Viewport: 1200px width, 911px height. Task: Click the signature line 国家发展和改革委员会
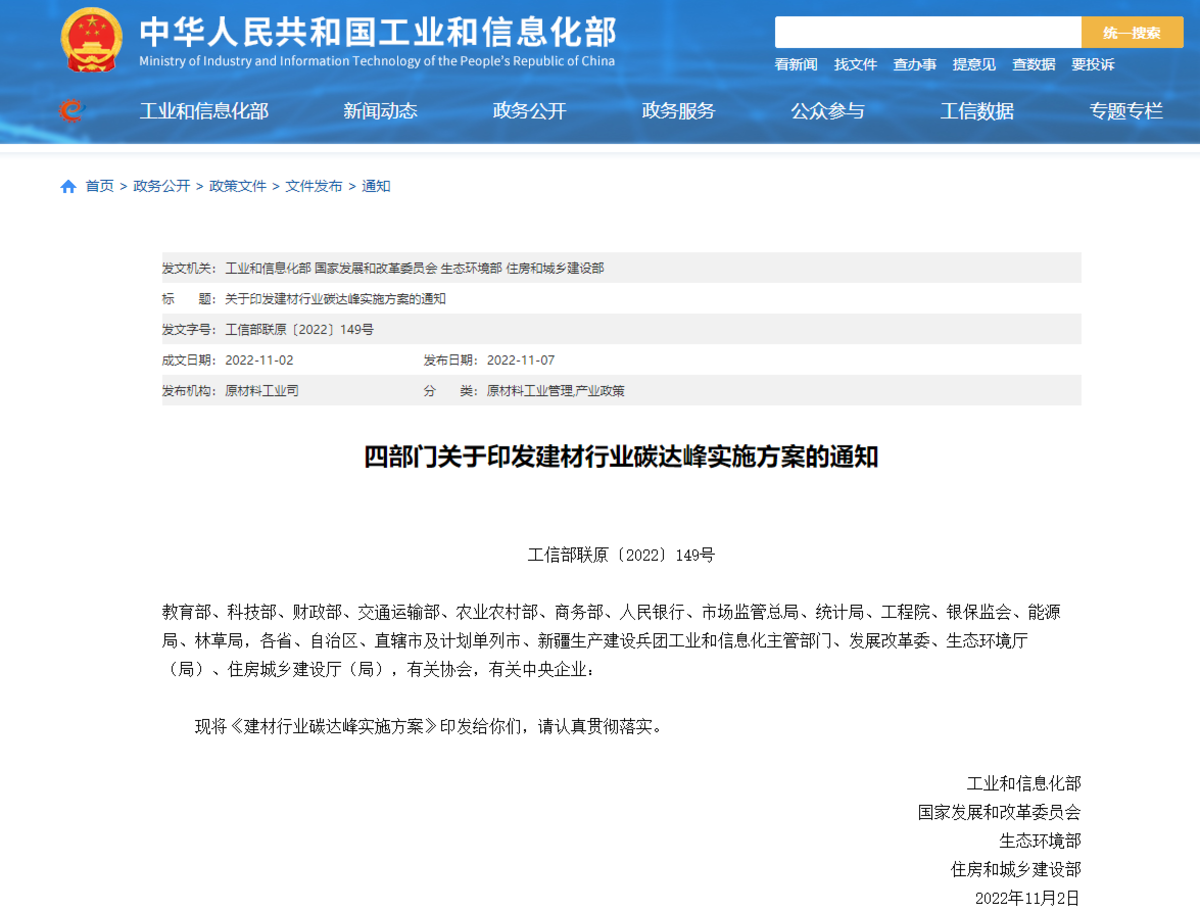click(999, 812)
